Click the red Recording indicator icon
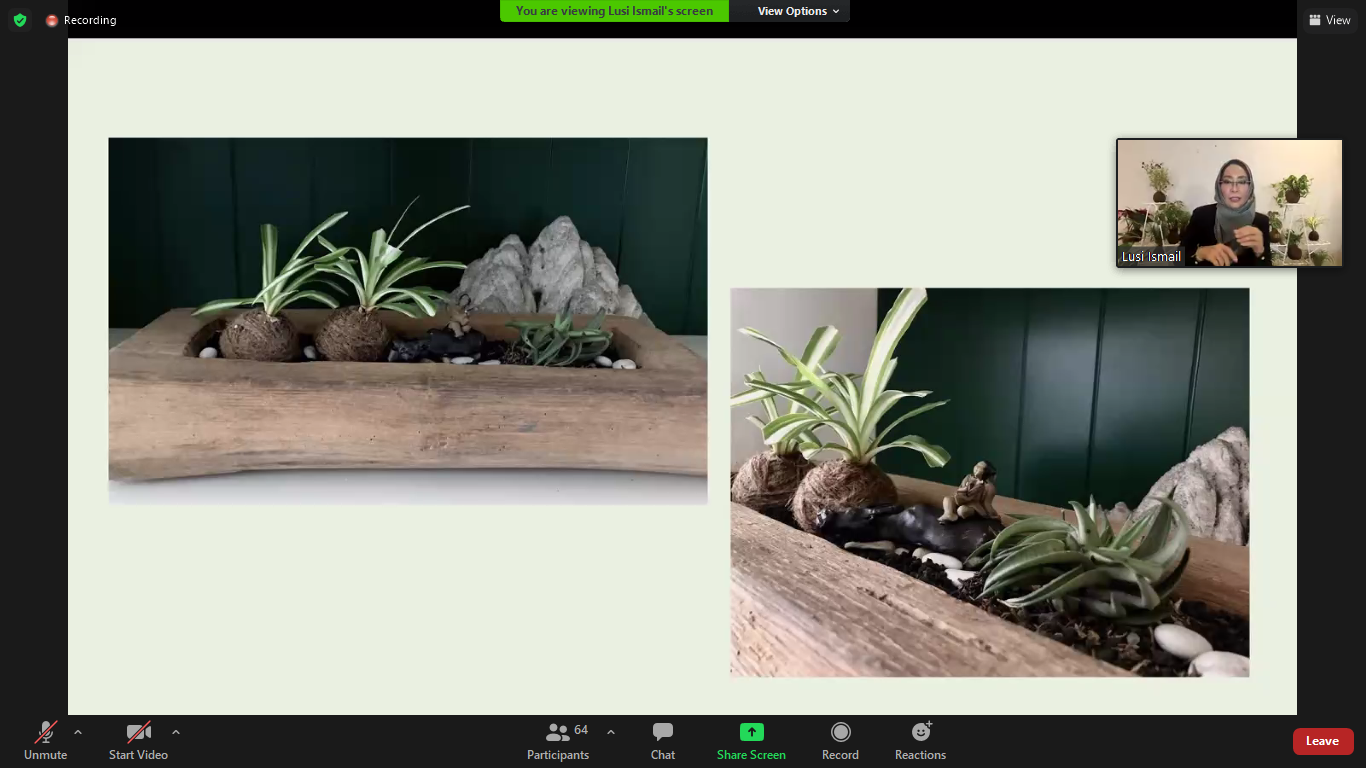Viewport: 1366px width, 768px height. point(52,20)
